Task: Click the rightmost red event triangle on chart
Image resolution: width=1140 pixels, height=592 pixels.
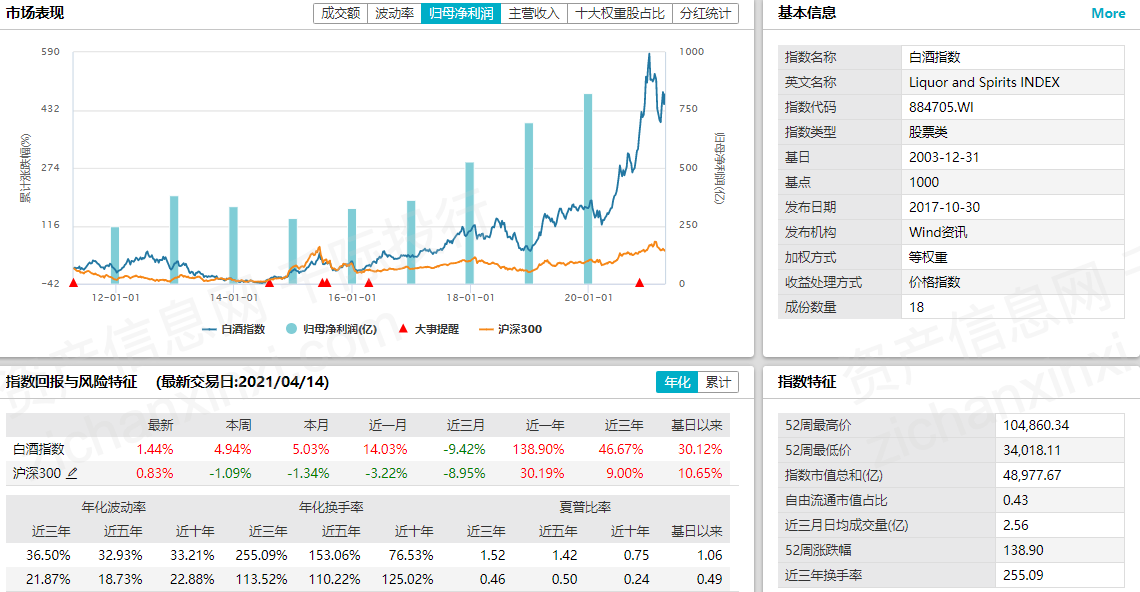Action: 640,284
